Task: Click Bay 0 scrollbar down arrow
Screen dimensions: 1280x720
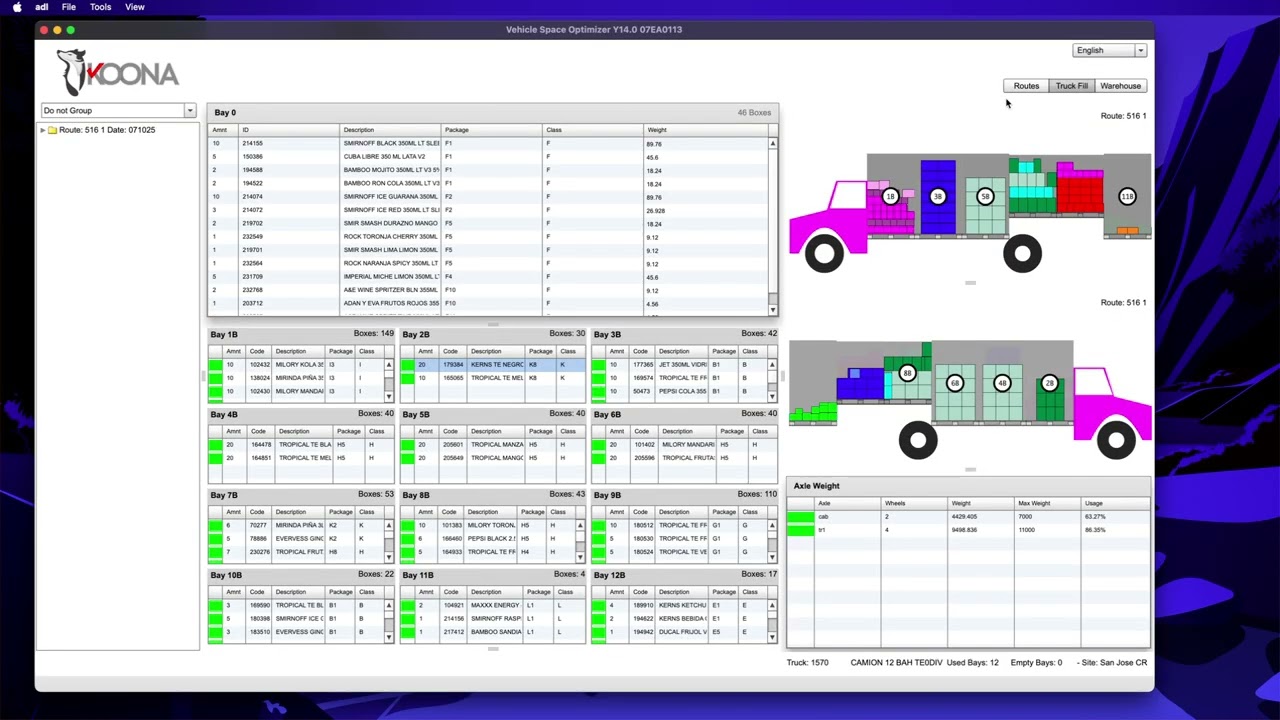Action: pos(772,309)
